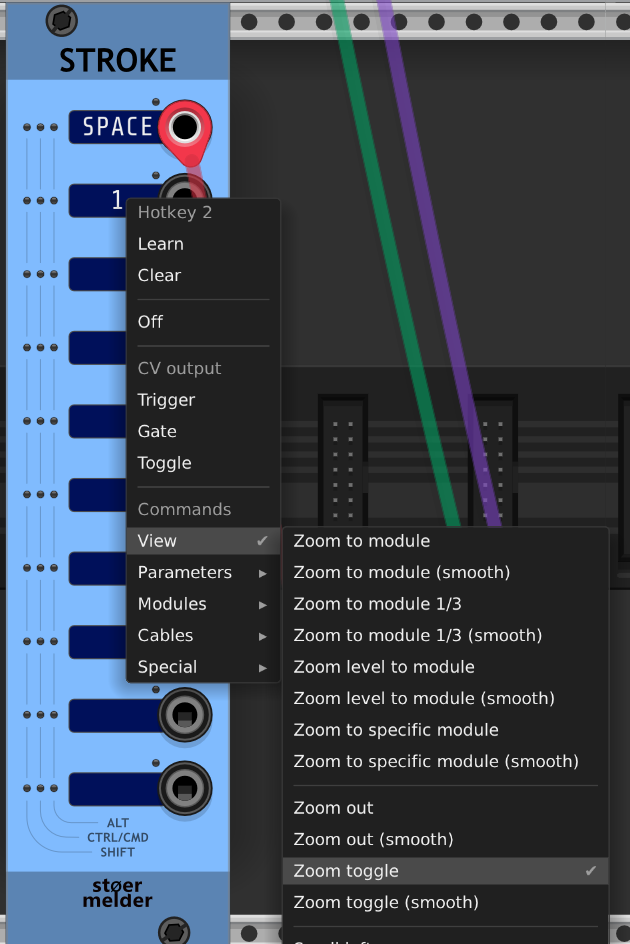Click the SPACE hotkey display field
This screenshot has width=630, height=944.
click(116, 127)
